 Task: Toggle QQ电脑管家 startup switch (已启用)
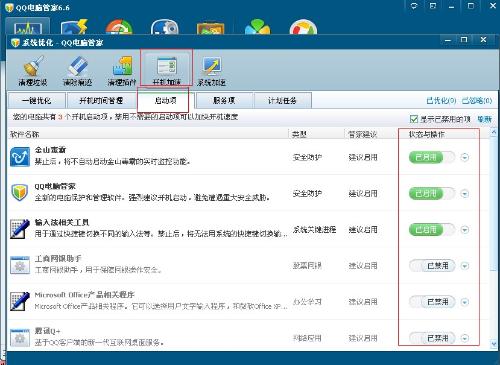(432, 193)
